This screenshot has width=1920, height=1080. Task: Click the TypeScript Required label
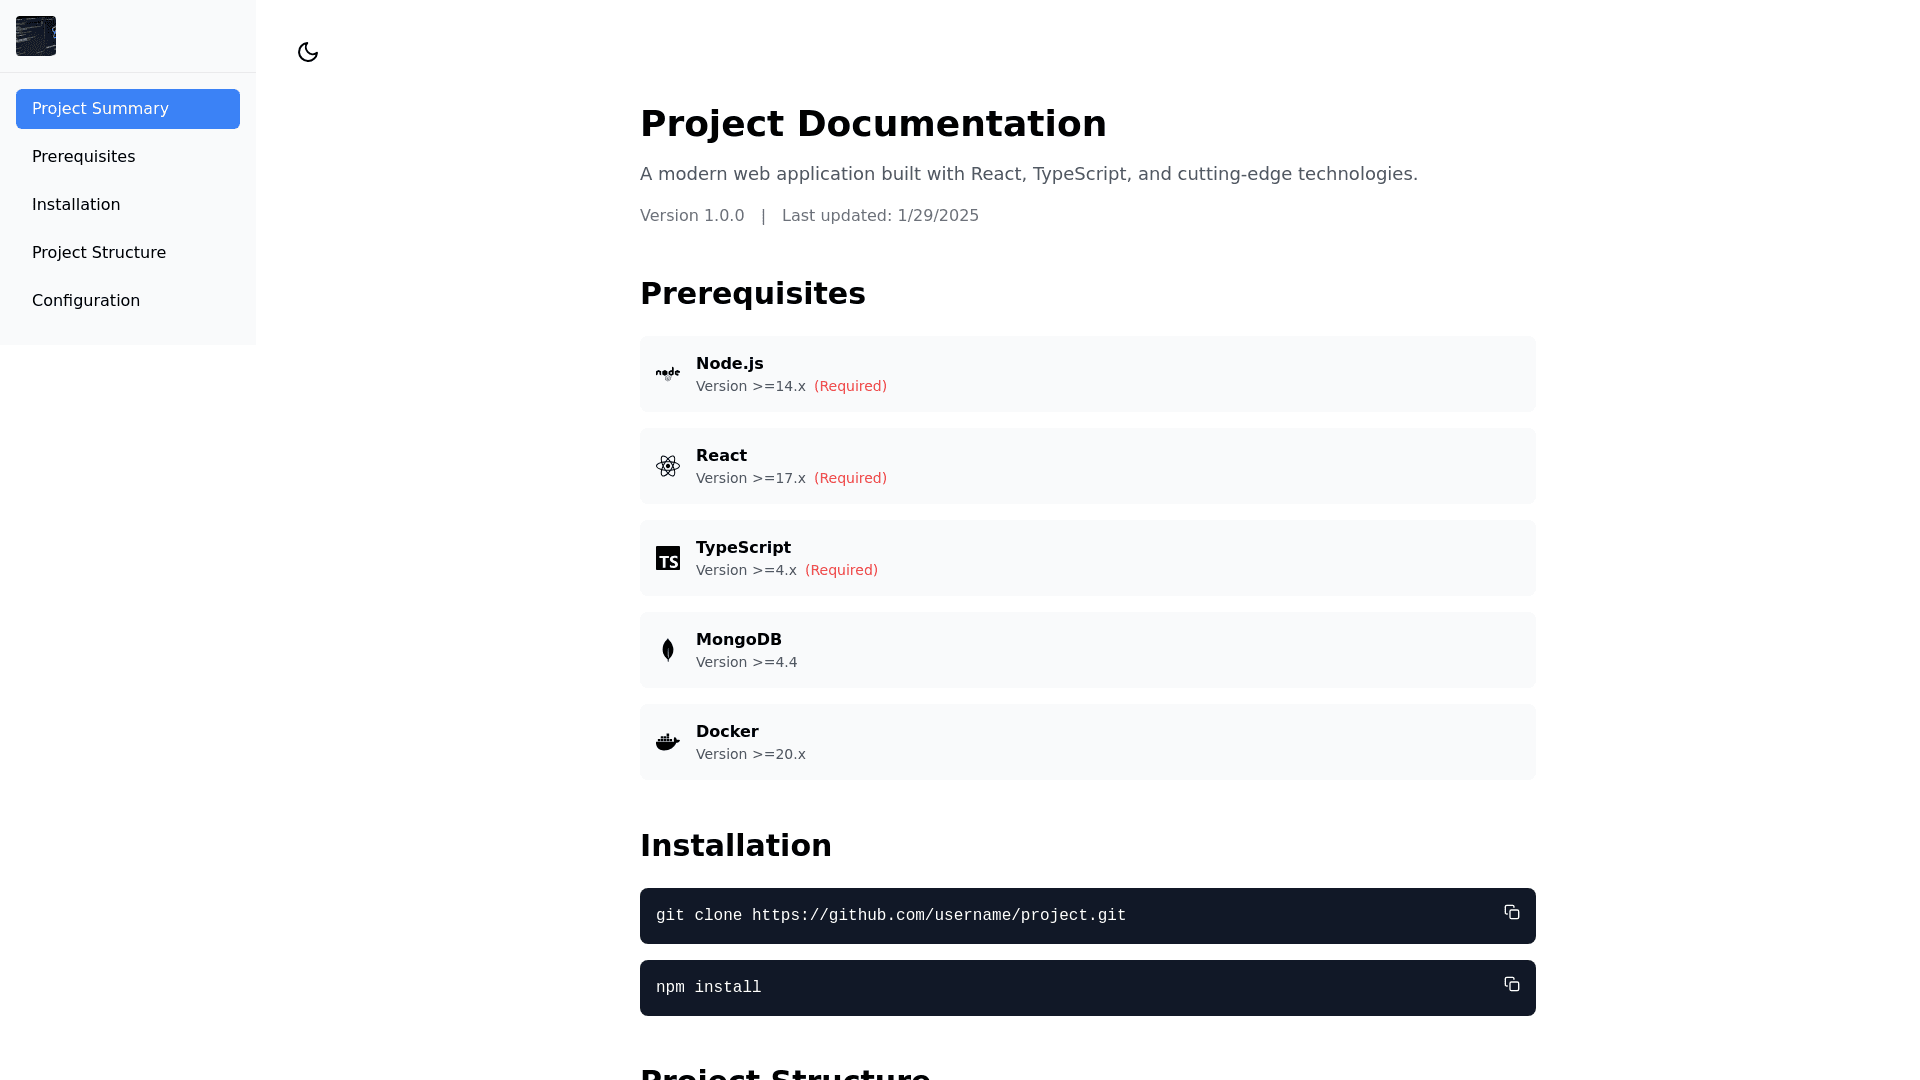pos(841,570)
